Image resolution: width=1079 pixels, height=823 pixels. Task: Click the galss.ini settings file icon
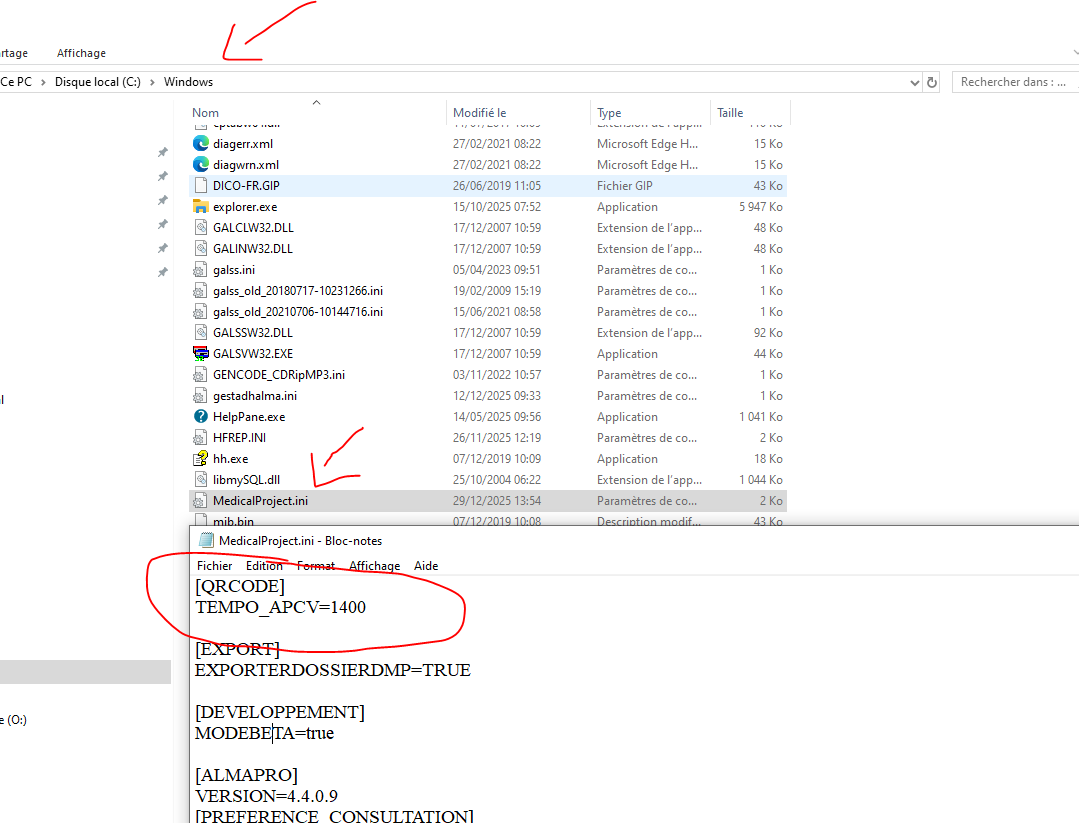[201, 270]
